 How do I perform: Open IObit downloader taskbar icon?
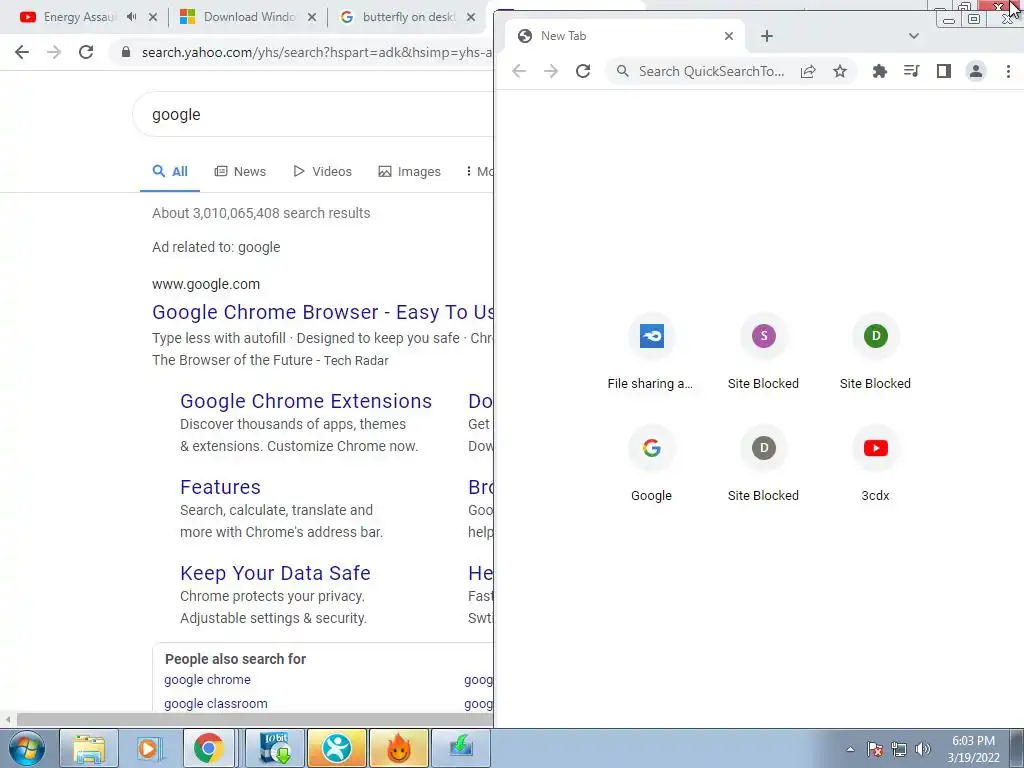[274, 748]
